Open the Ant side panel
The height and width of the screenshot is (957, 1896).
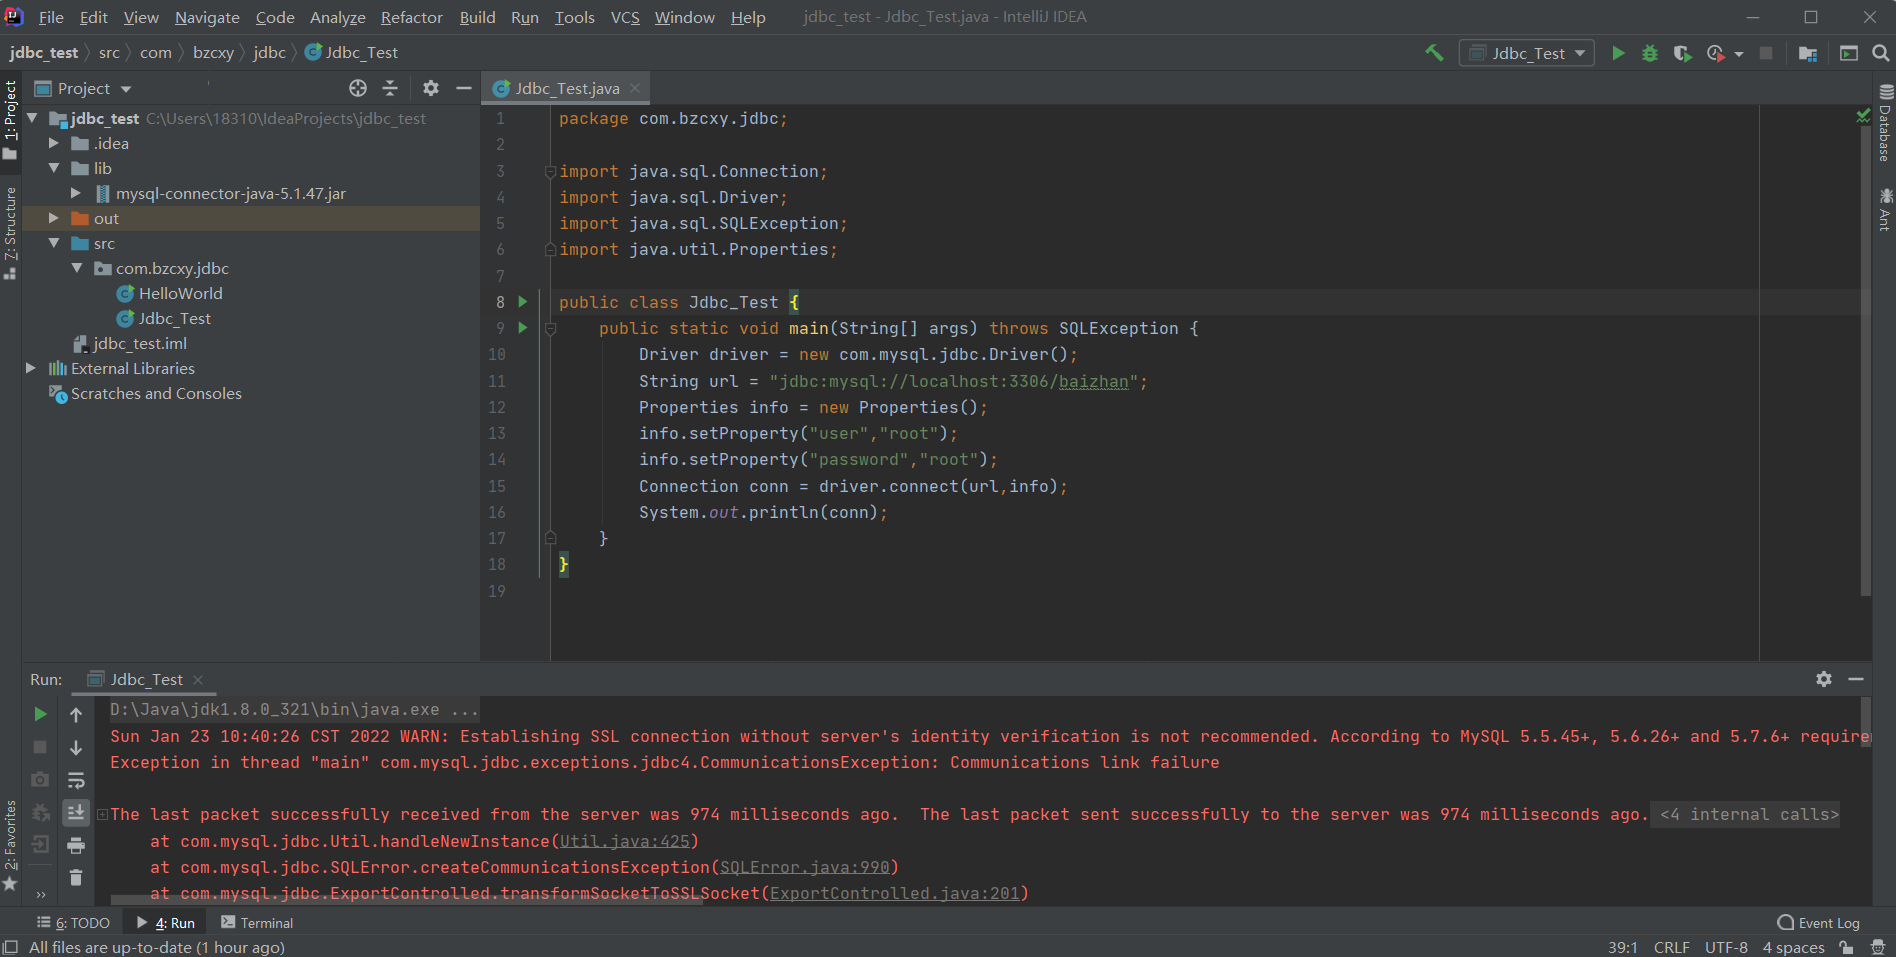point(1885,209)
